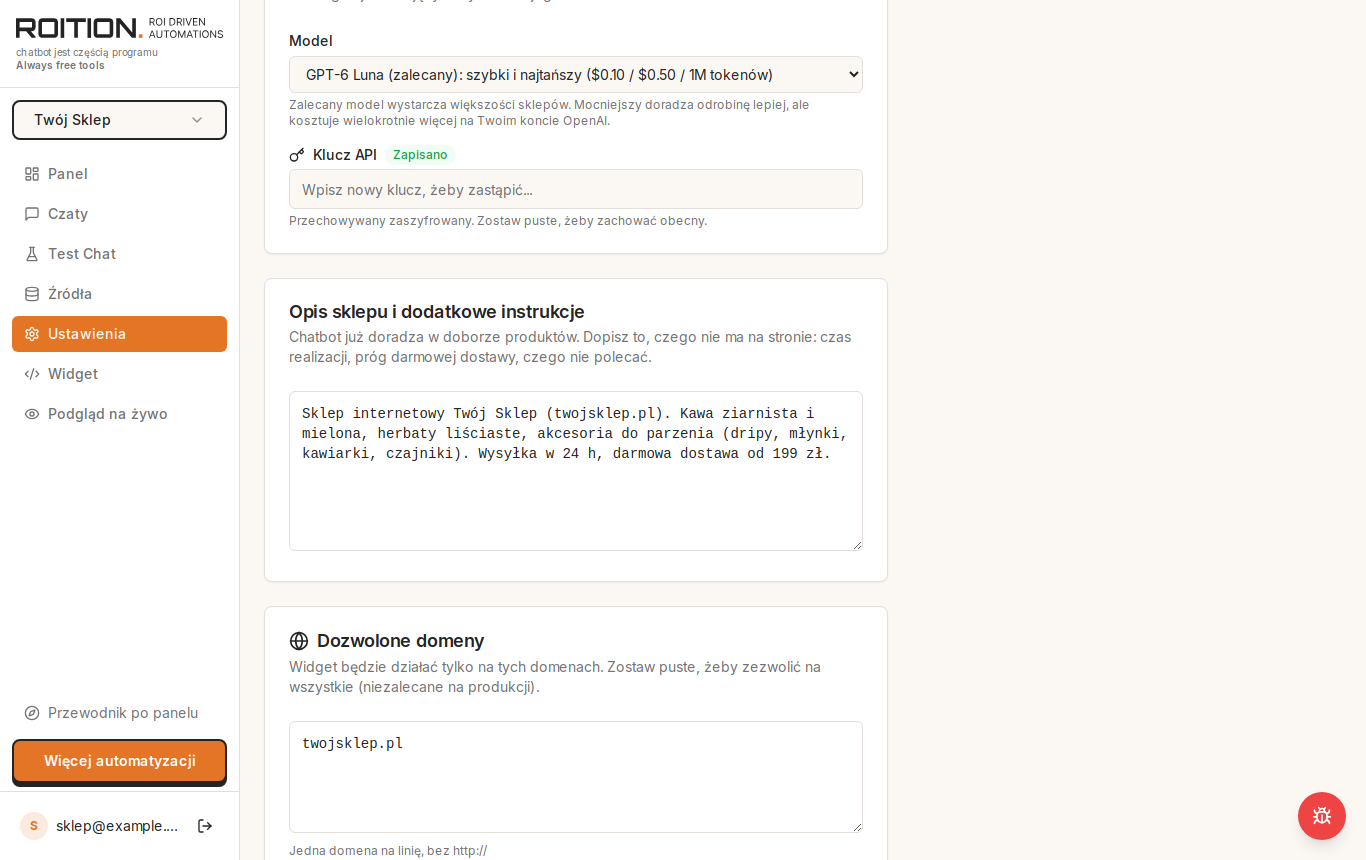The height and width of the screenshot is (860, 1366).
Task: Go to the Panel menu item
Action: click(120, 174)
